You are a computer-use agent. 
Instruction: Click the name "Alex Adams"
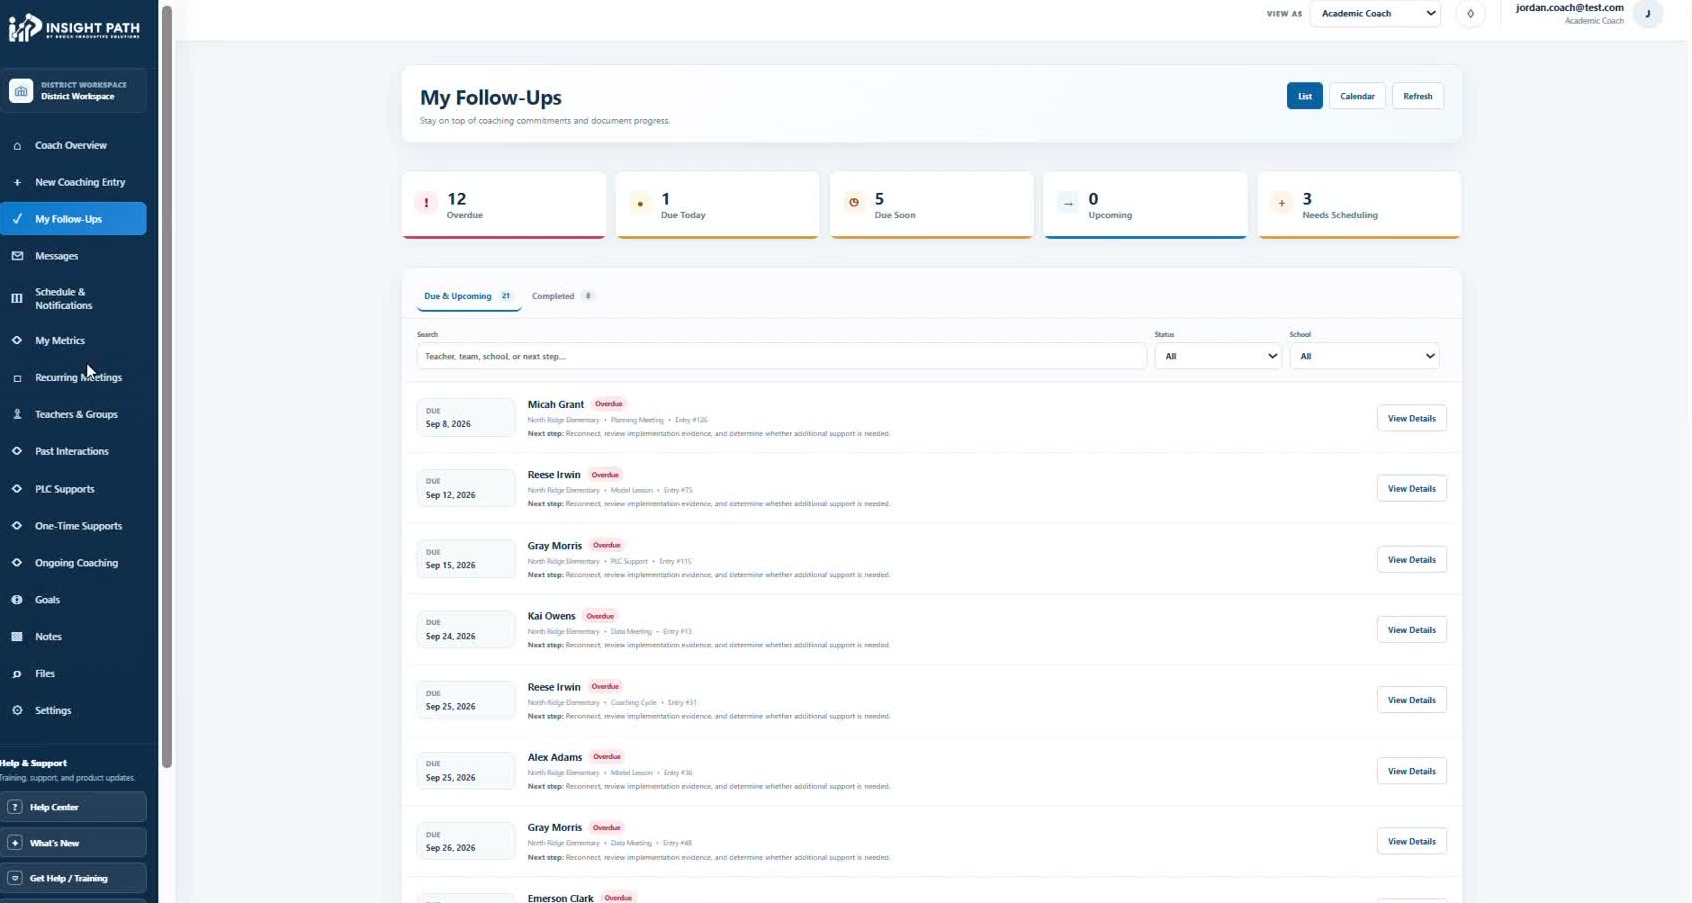[555, 757]
